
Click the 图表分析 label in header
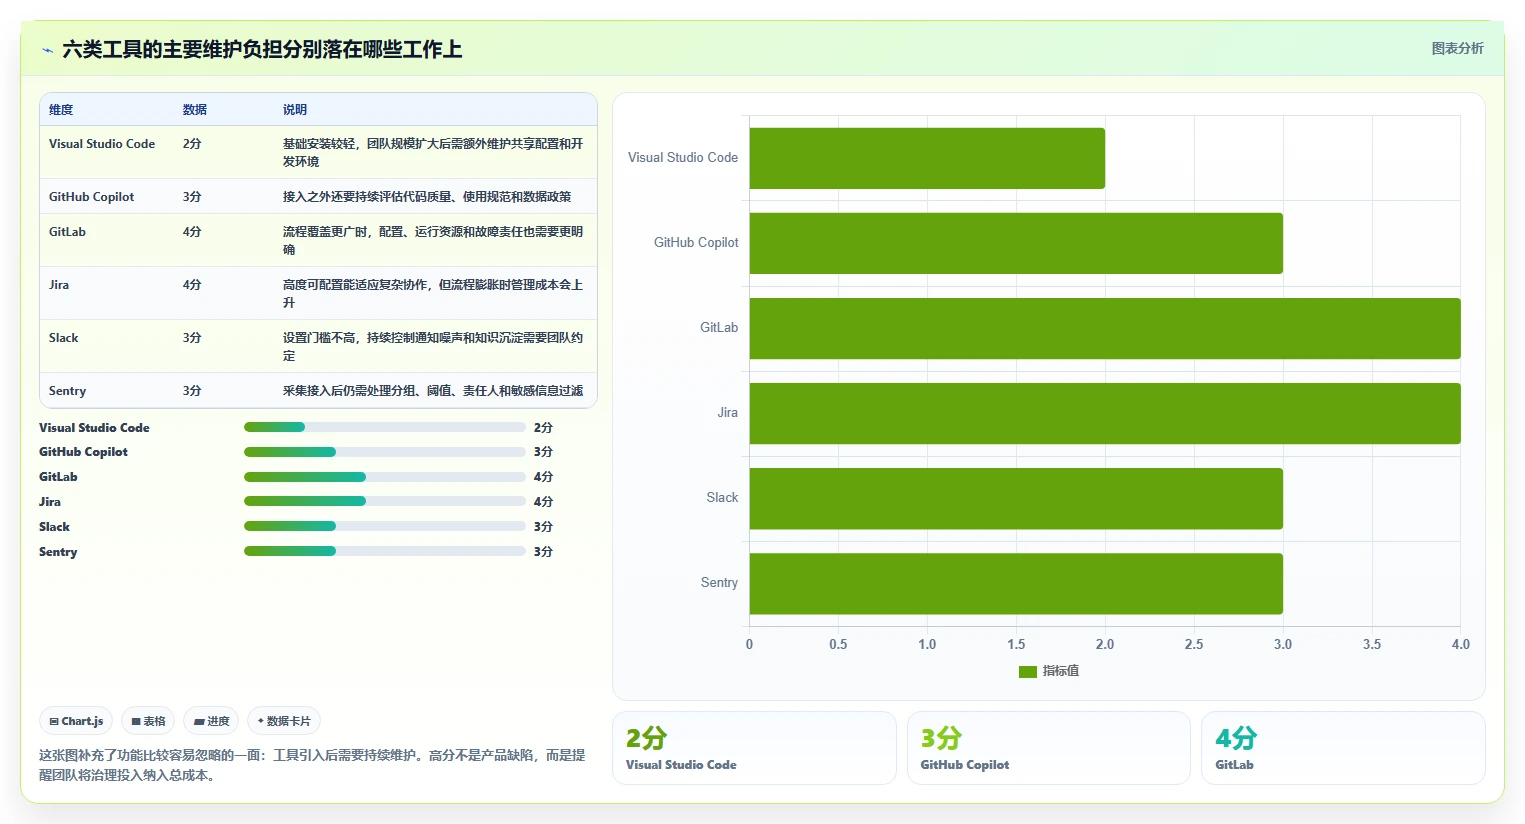click(1457, 48)
